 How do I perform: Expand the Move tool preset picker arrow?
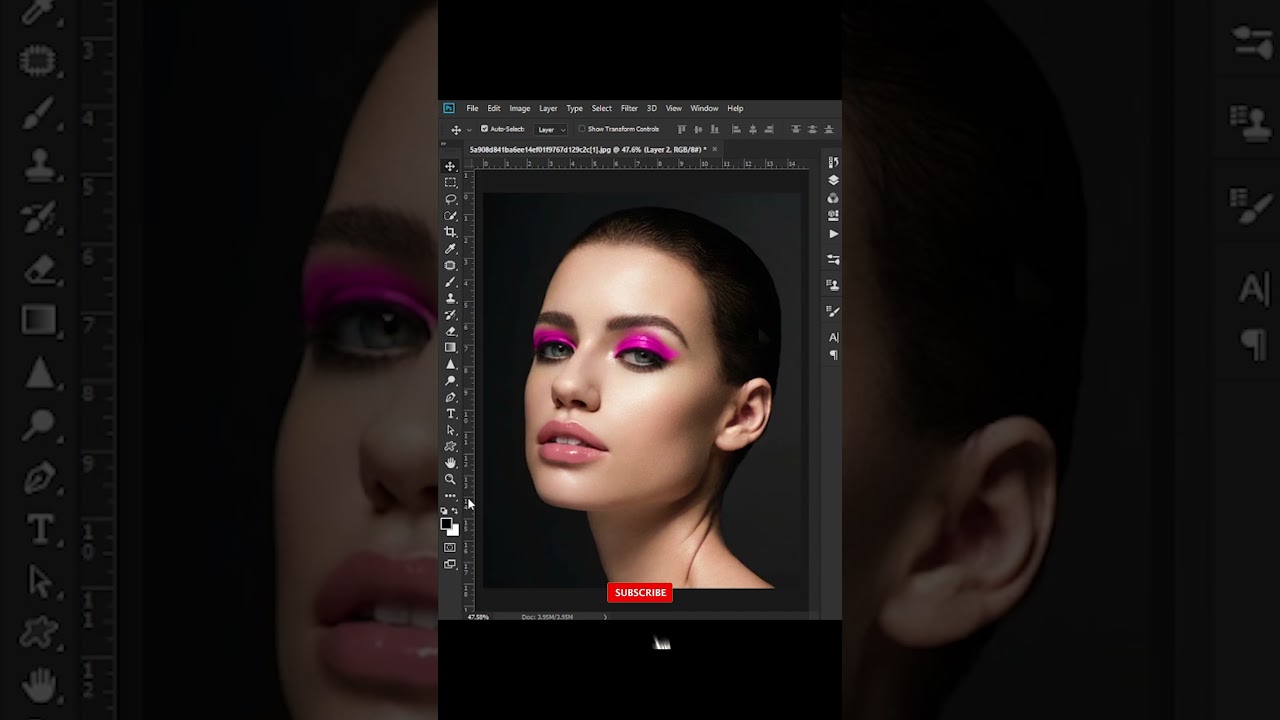tap(468, 130)
